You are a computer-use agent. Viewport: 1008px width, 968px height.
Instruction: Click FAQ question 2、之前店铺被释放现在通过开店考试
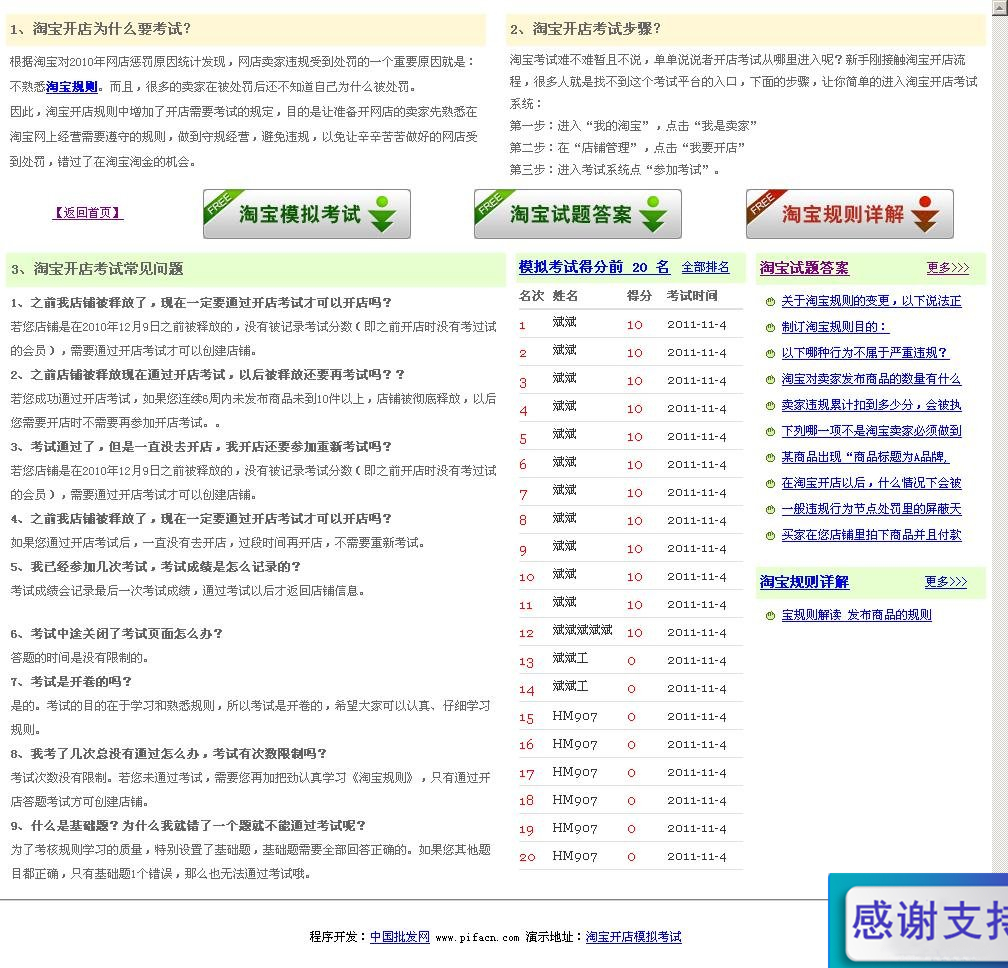coord(207,375)
